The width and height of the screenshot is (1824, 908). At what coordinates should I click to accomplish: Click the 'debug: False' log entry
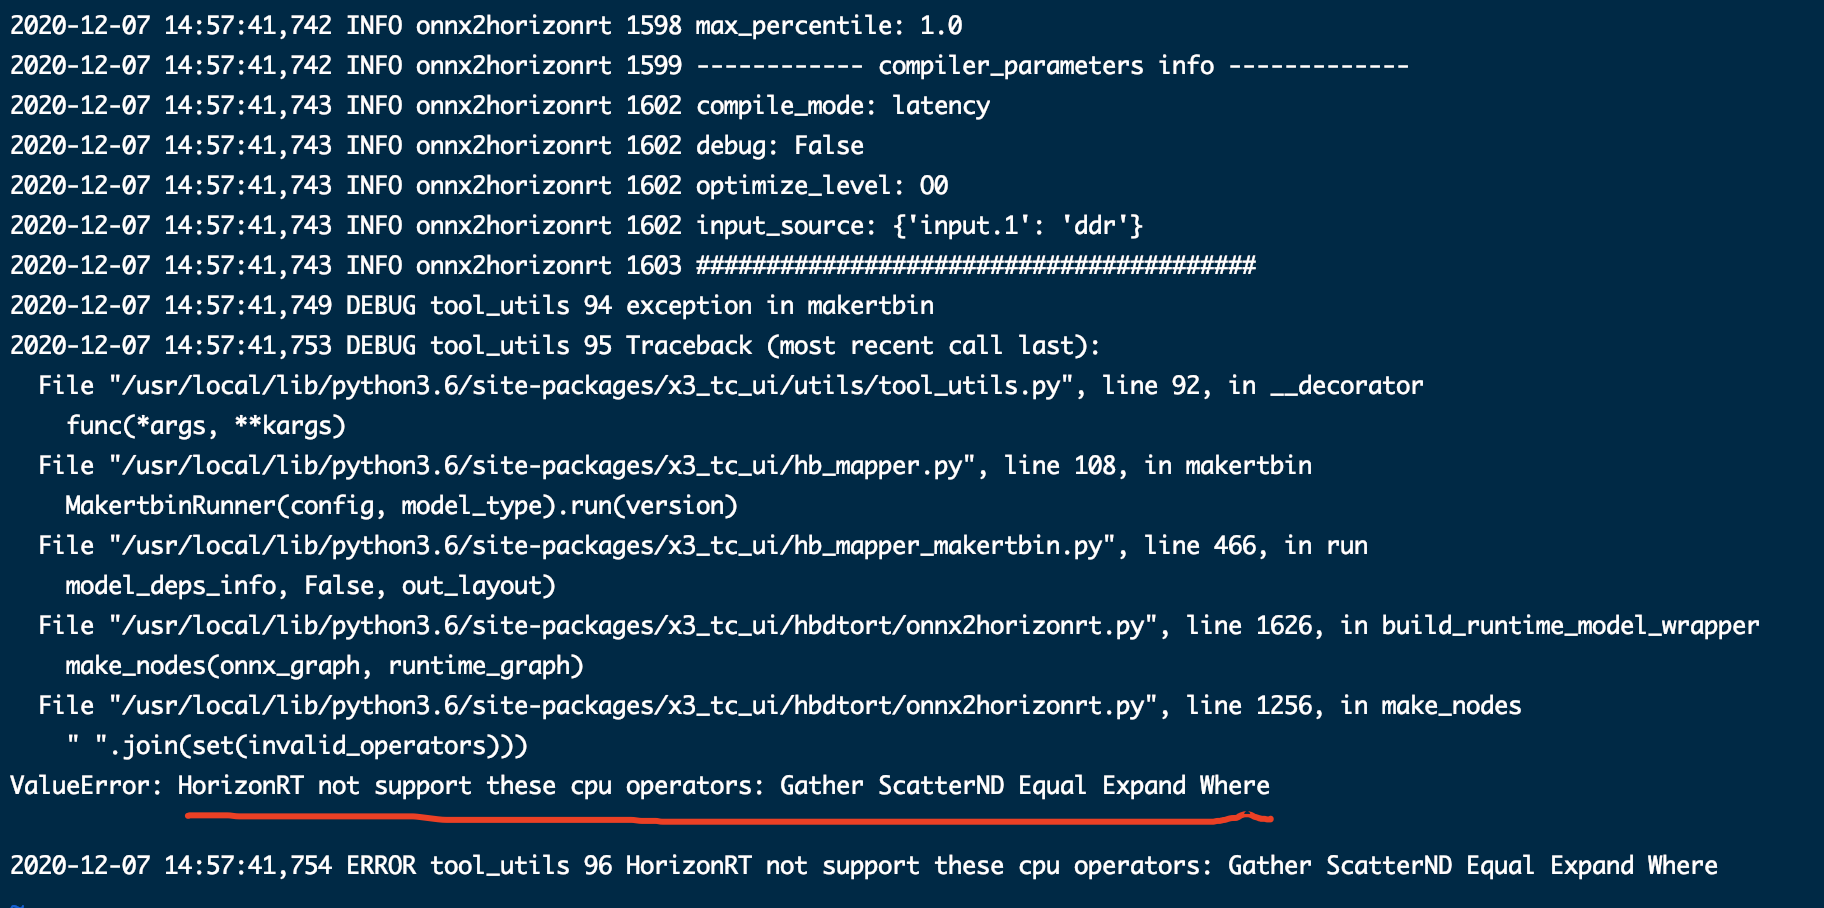pyautogui.click(x=779, y=146)
